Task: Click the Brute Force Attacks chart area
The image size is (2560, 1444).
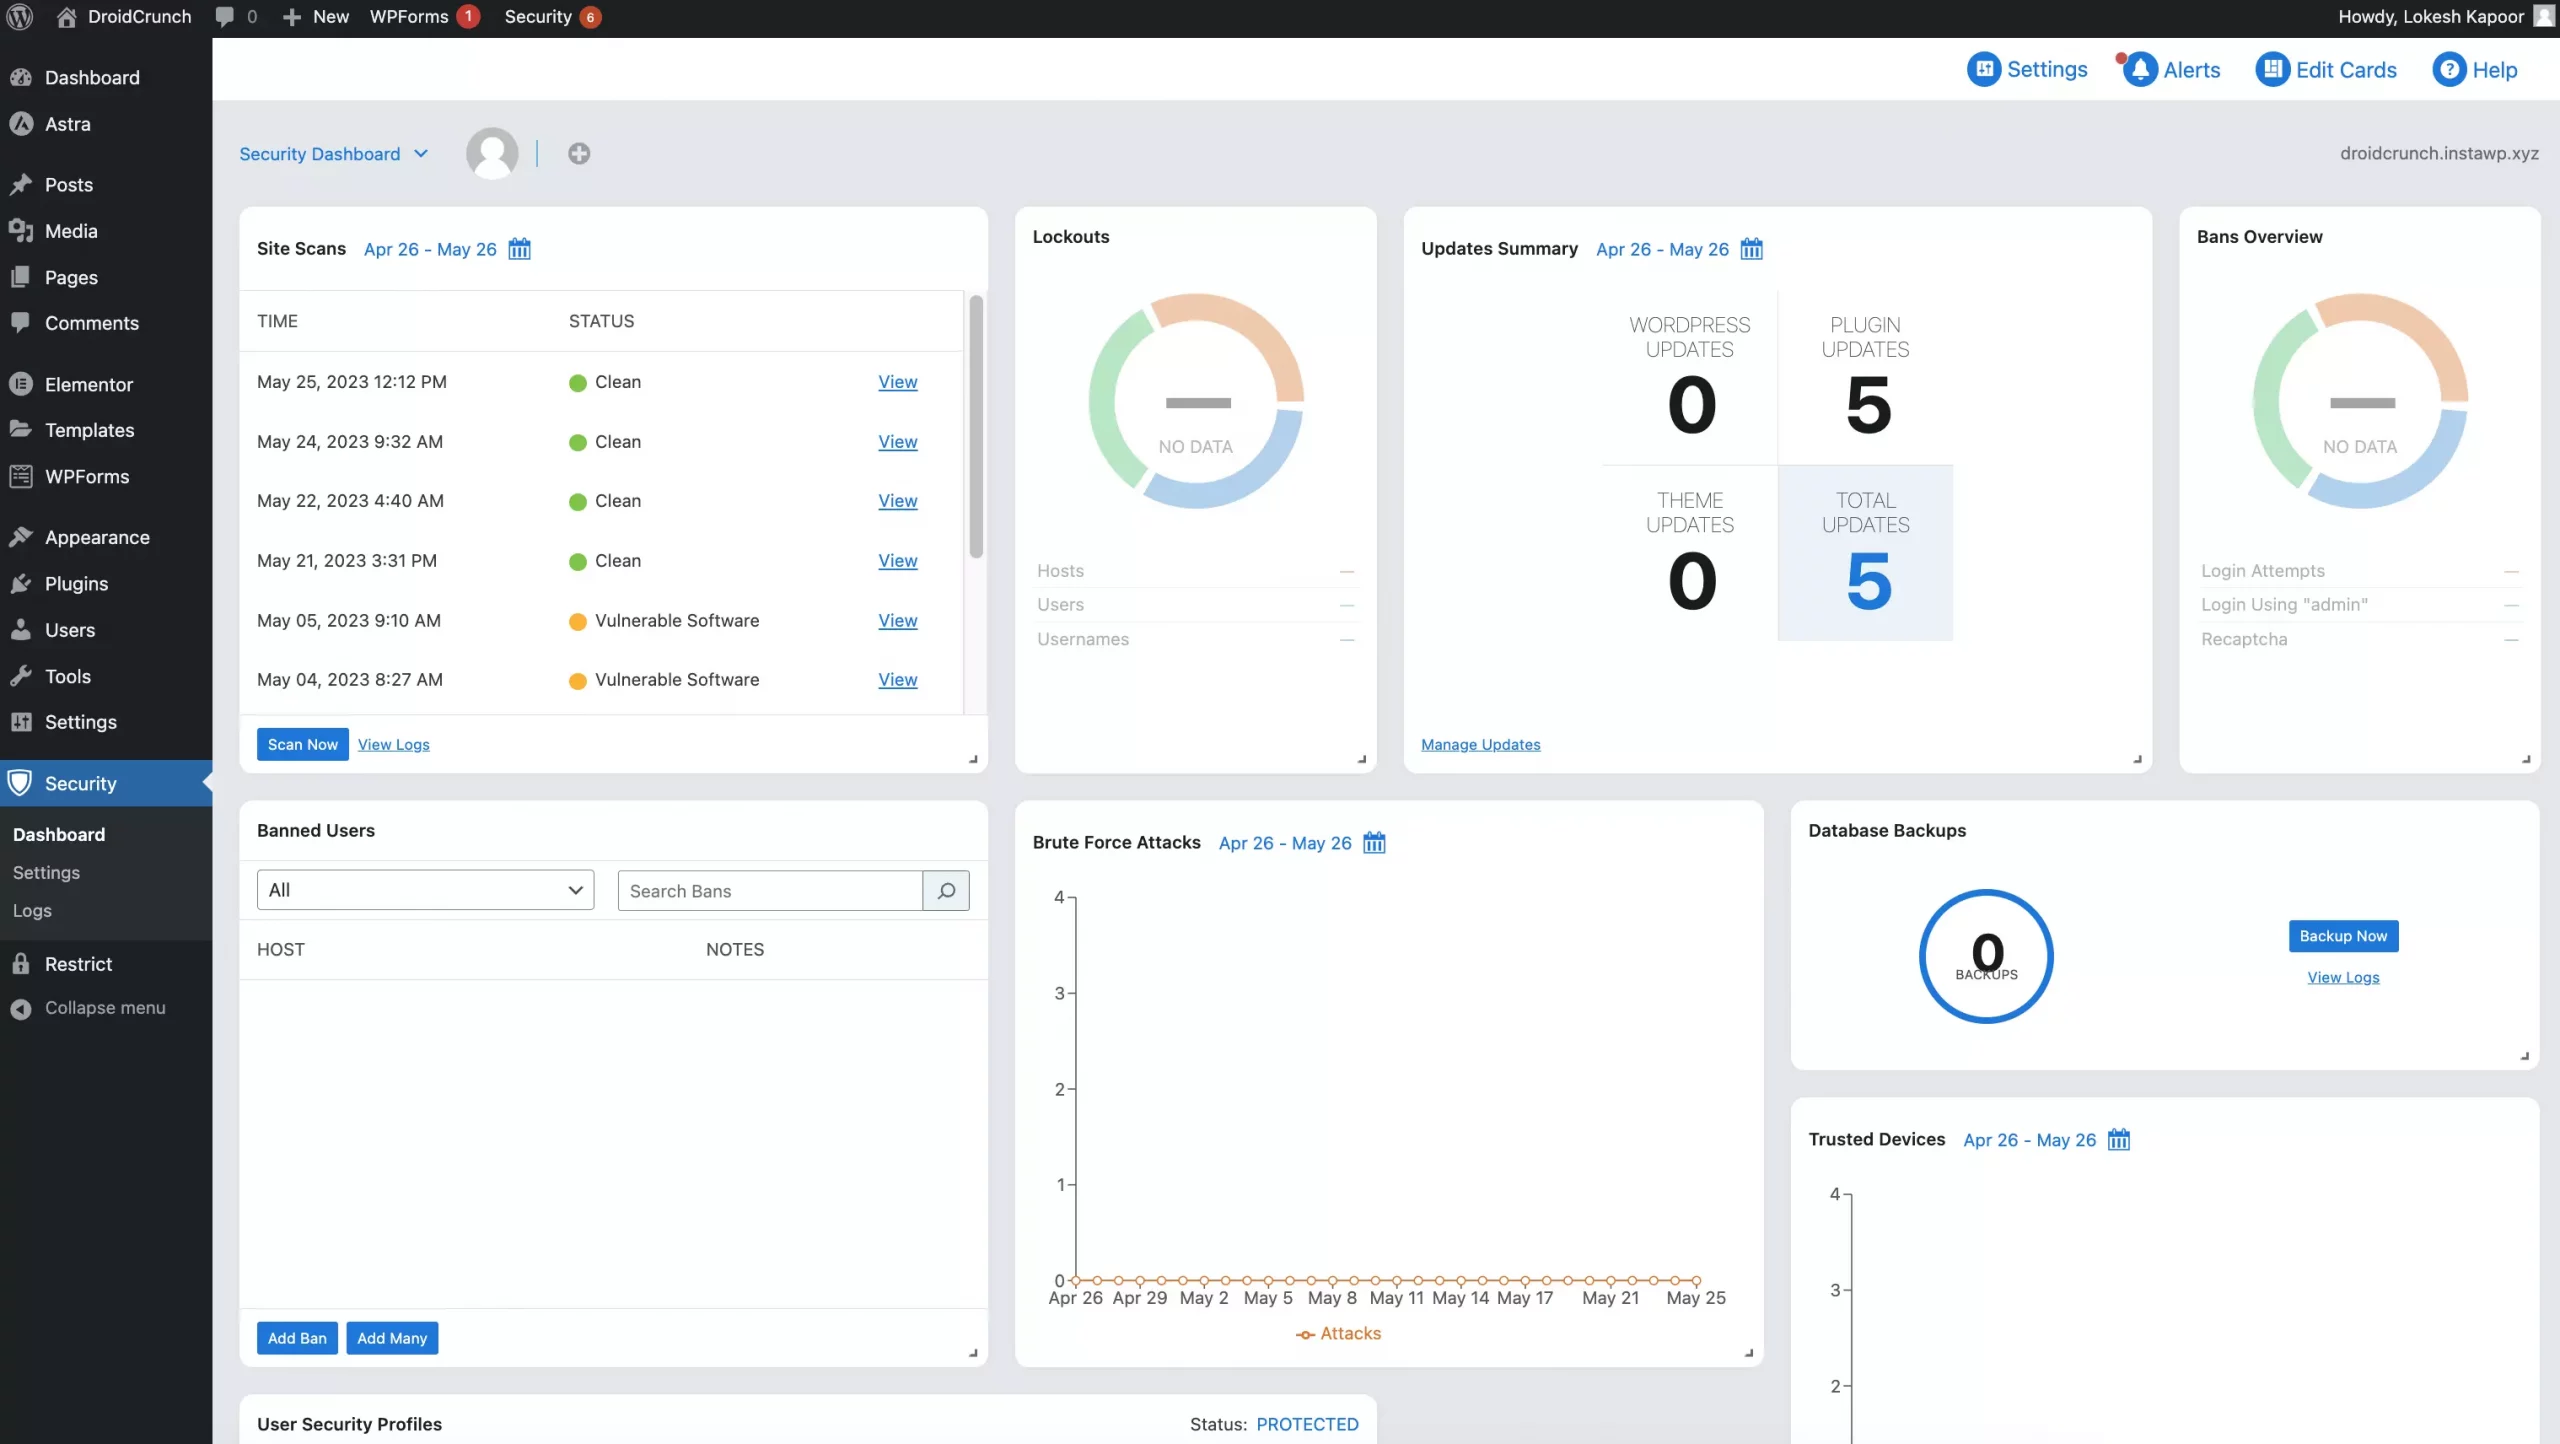Action: click(1387, 1090)
